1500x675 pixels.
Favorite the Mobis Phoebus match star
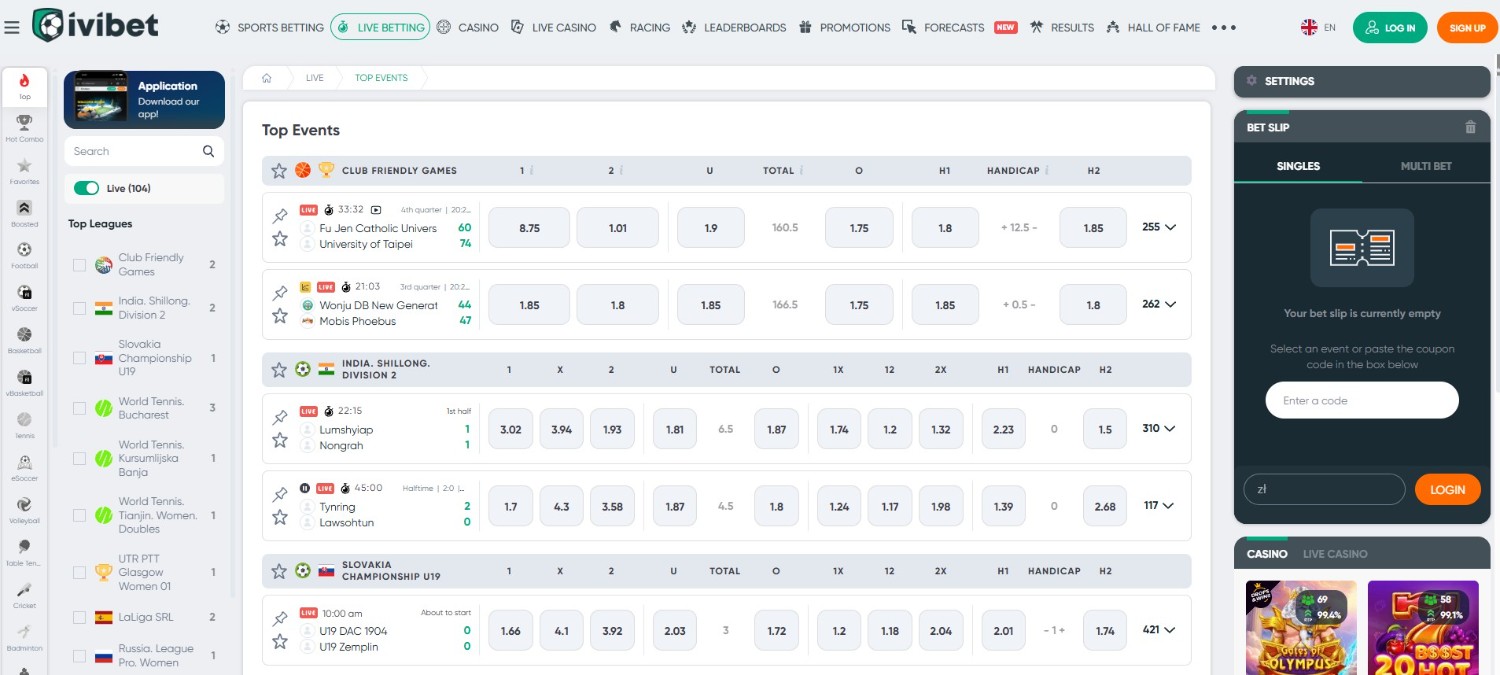tap(280, 316)
